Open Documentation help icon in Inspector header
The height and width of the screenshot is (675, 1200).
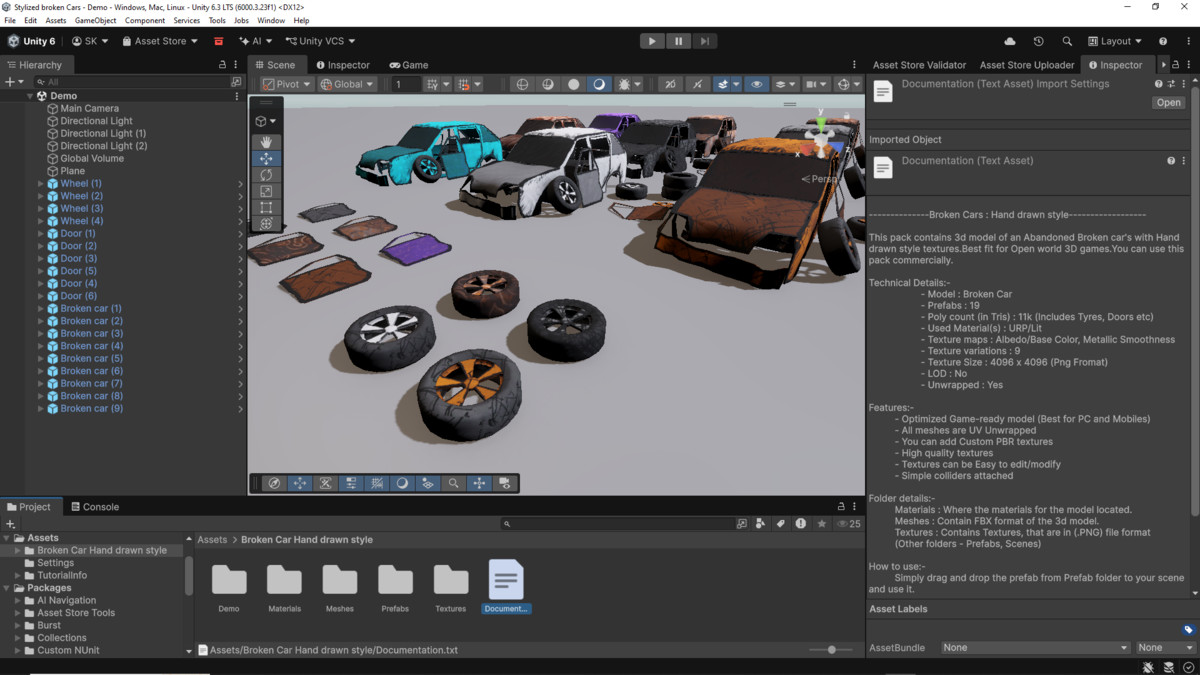tap(1159, 84)
